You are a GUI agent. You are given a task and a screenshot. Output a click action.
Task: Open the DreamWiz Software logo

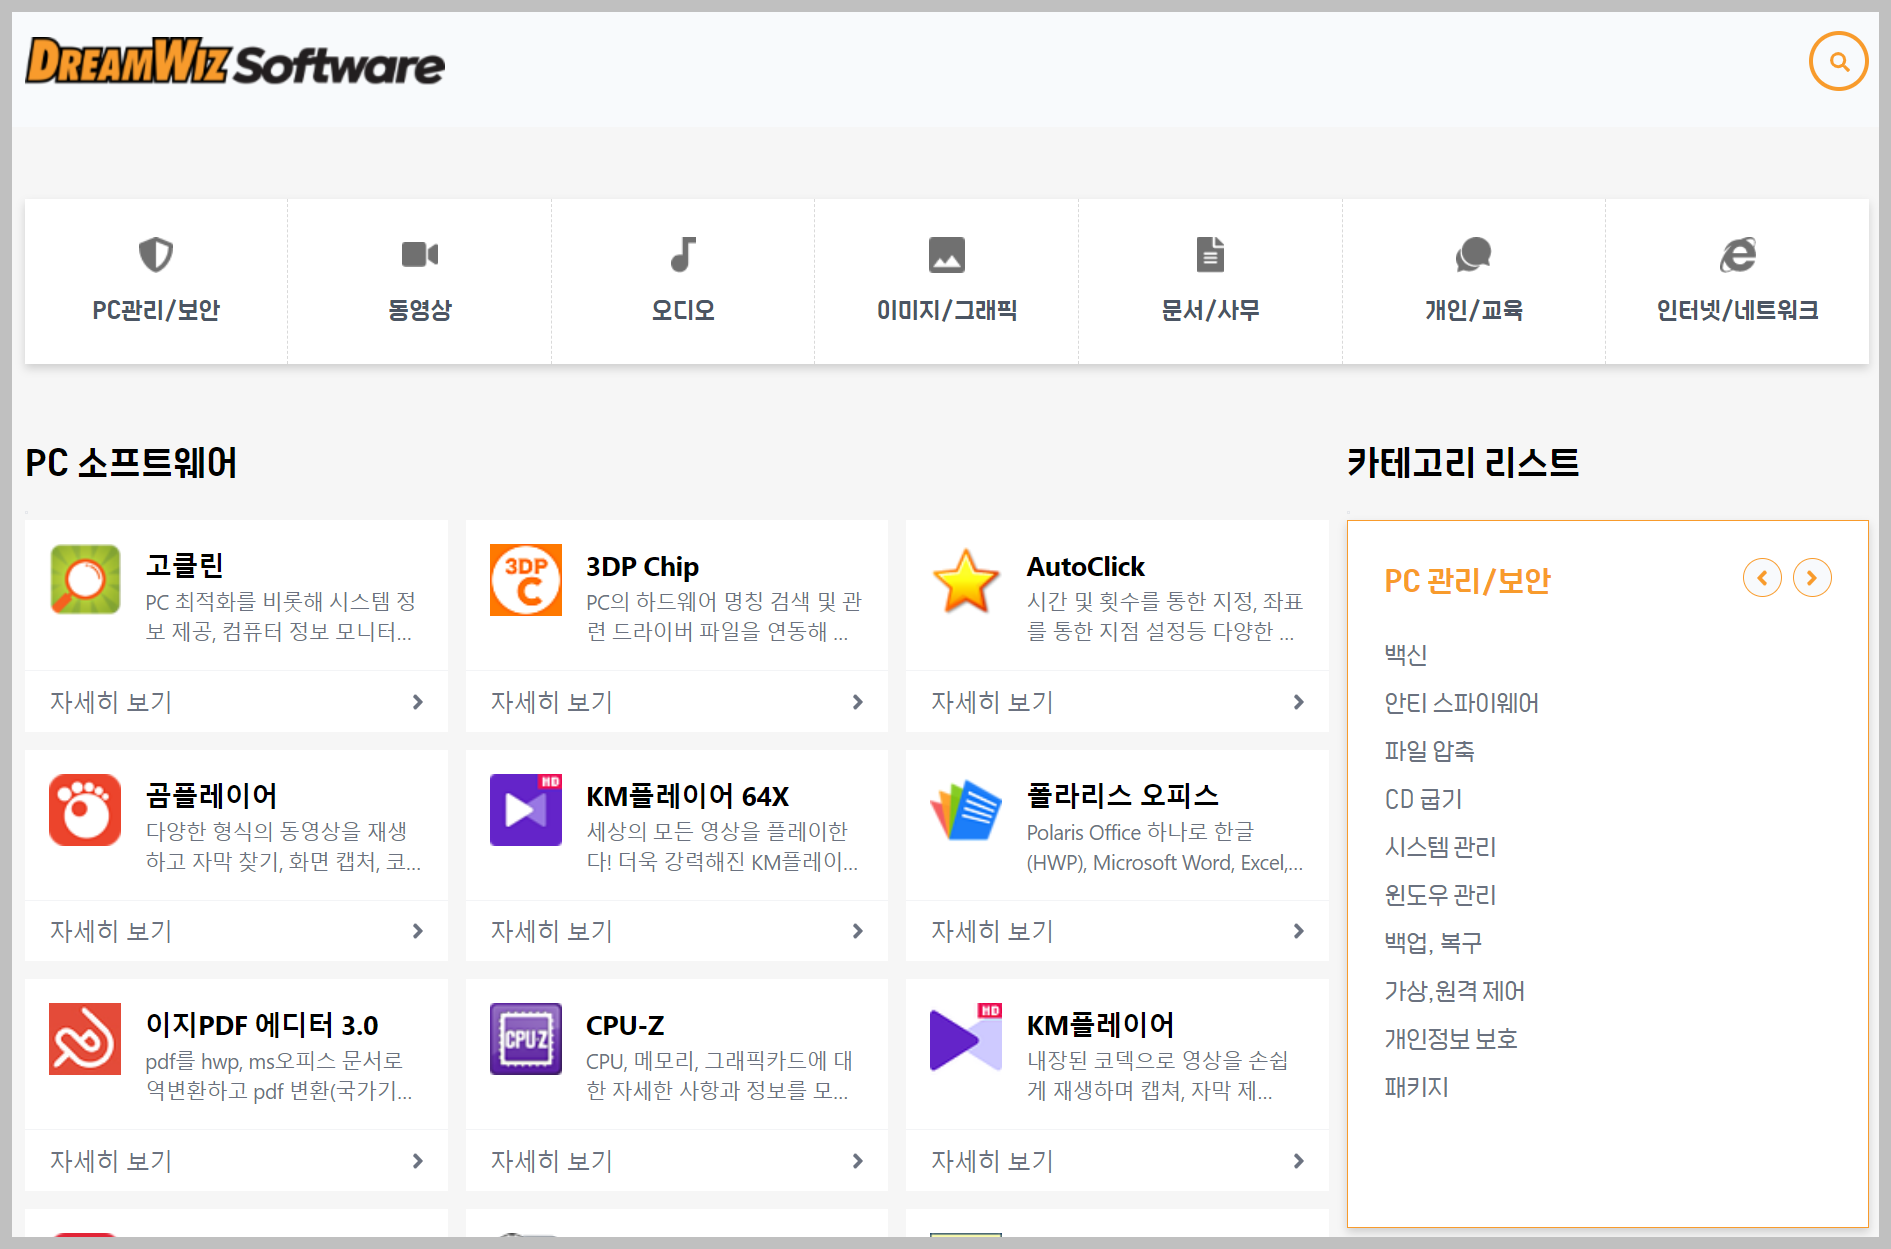(x=235, y=61)
